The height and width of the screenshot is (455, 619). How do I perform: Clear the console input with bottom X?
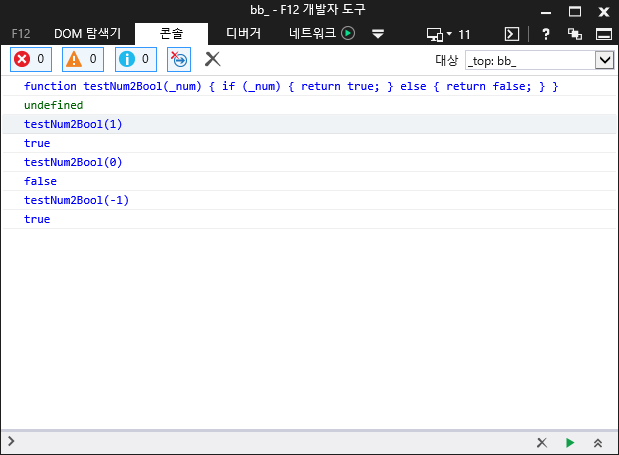pyautogui.click(x=542, y=442)
